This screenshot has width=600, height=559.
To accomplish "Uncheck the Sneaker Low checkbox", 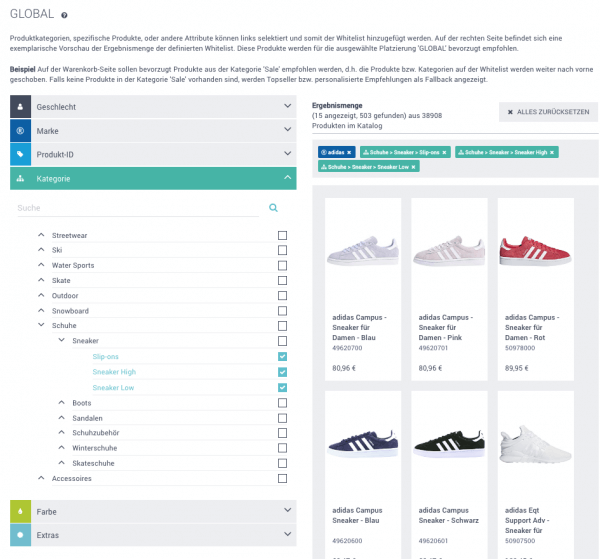I will click(282, 388).
